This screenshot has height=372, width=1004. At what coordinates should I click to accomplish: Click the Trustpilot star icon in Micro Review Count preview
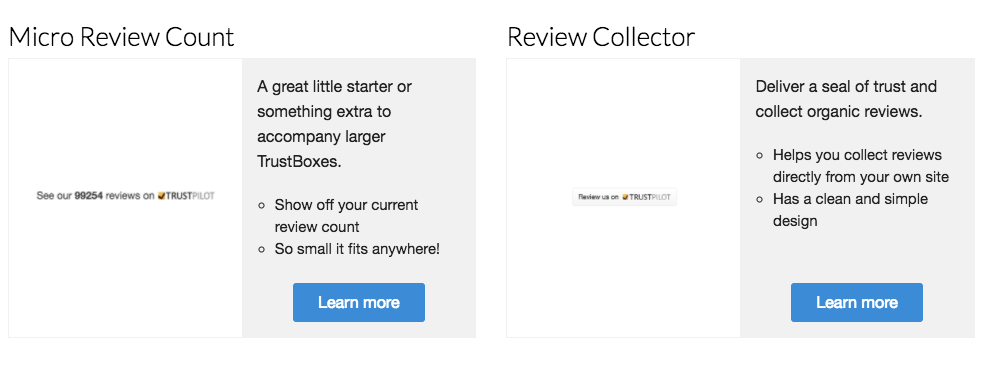click(x=161, y=196)
